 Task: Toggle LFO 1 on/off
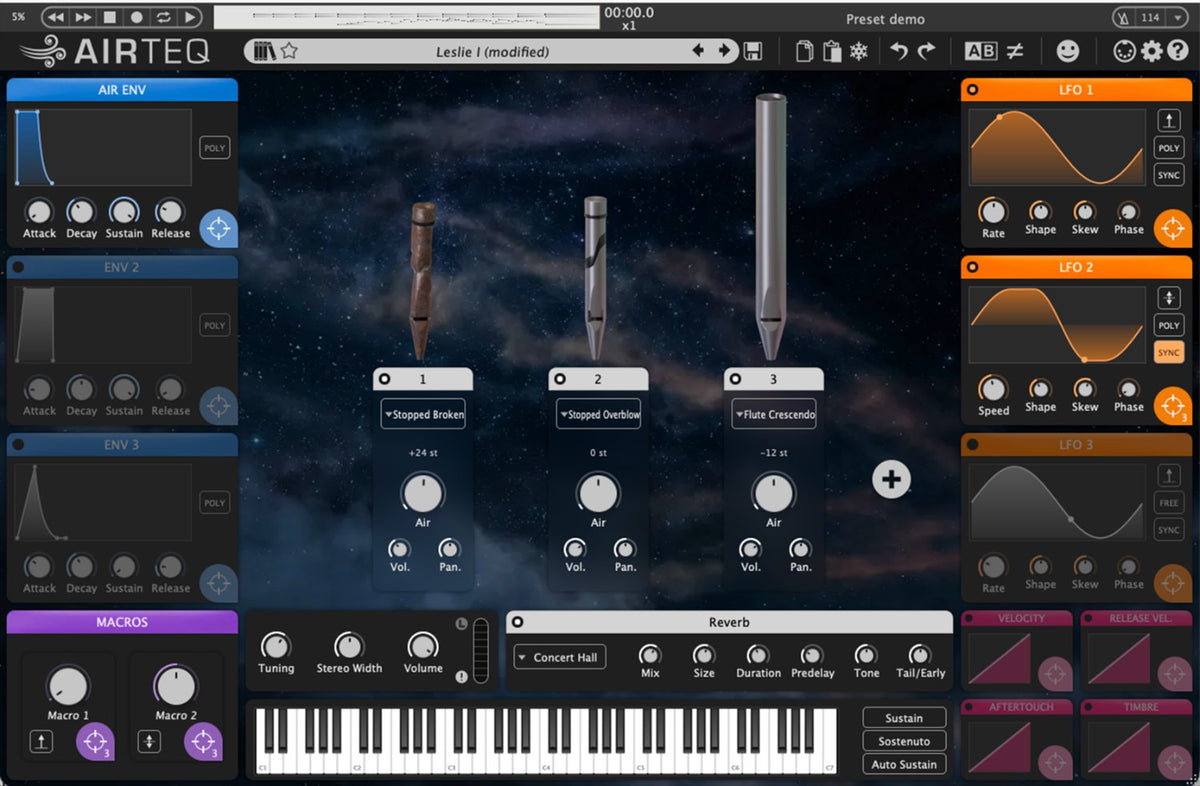point(973,90)
